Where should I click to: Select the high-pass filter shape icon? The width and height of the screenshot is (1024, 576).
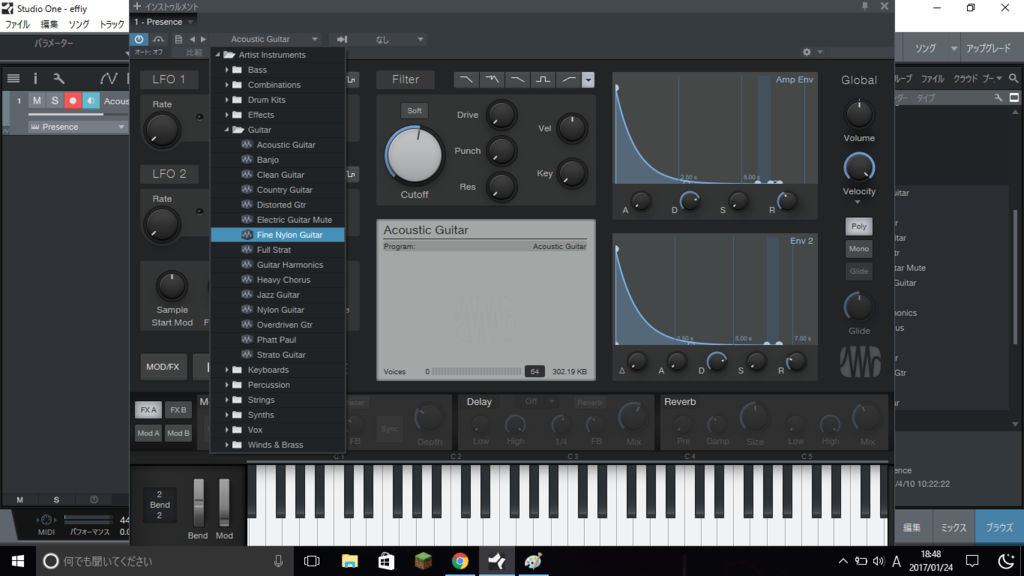(569, 79)
